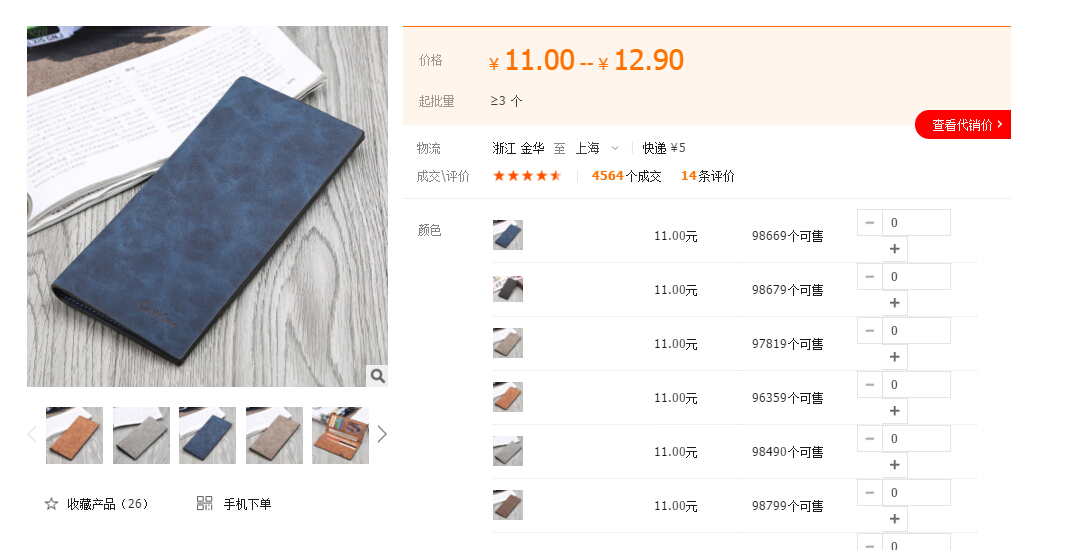The width and height of the screenshot is (1086, 550).
Task: Open the QR code mobile order icon
Action: 204,504
